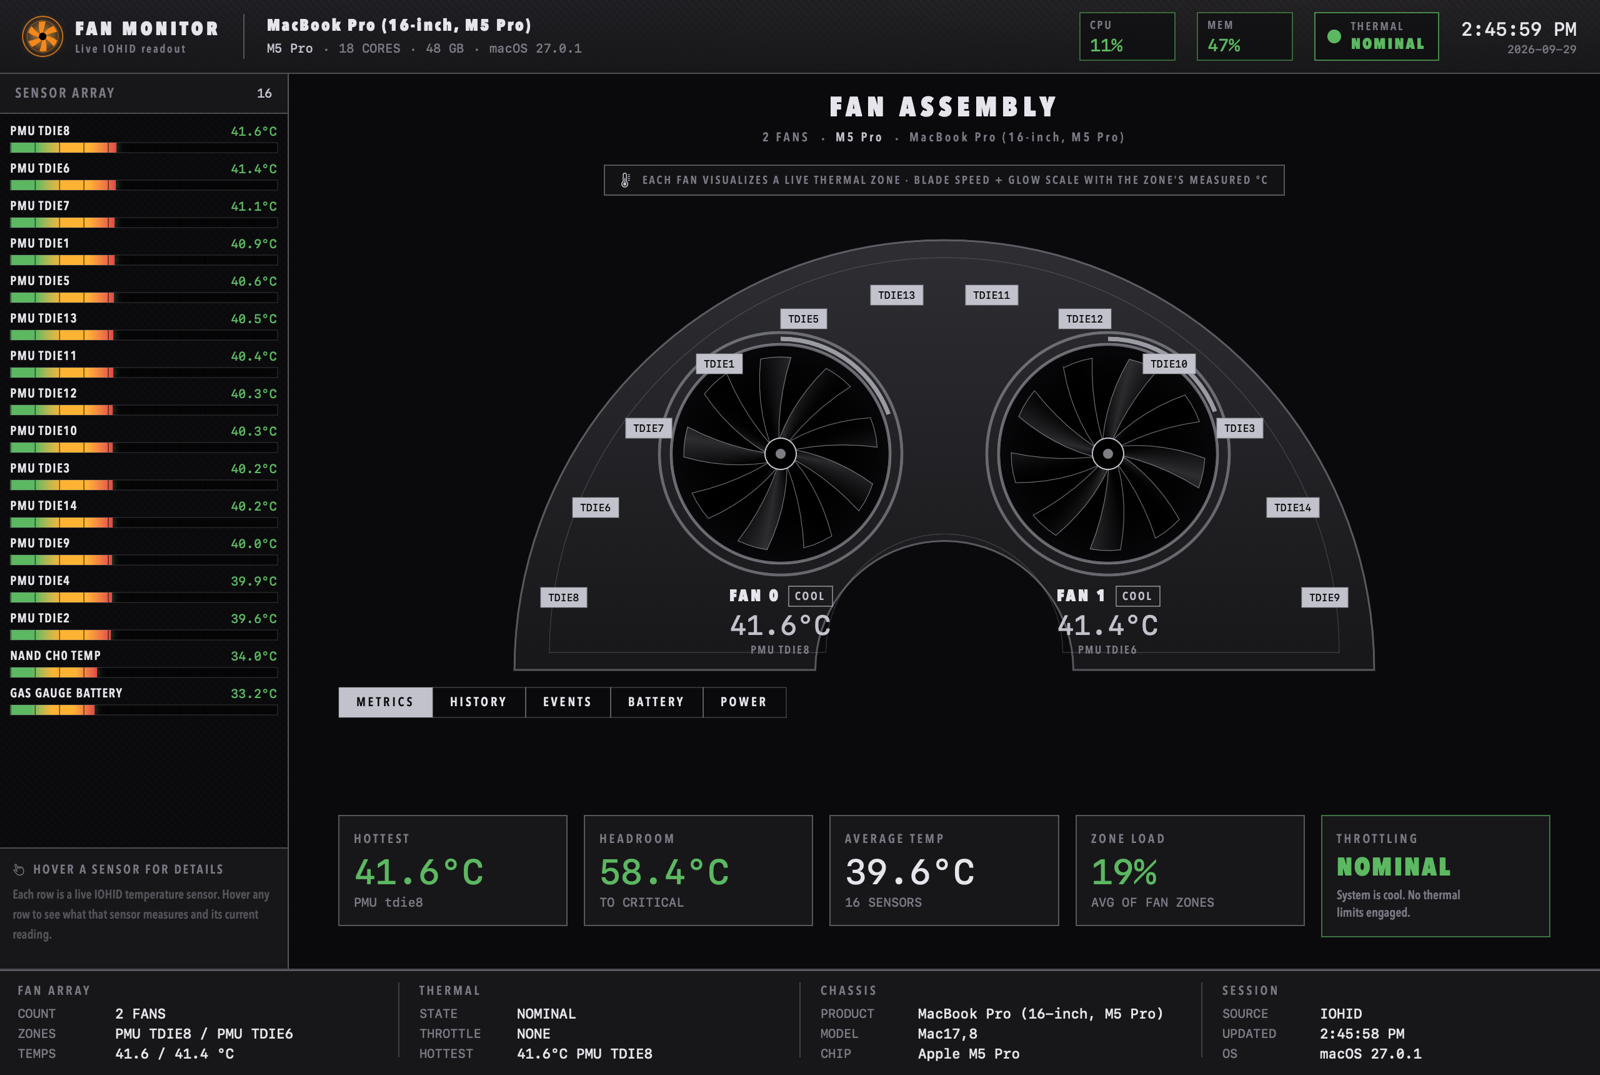The height and width of the screenshot is (1075, 1600).
Task: Select the PMU TDIE13 row in the Sensor Array
Action: pyautogui.click(x=143, y=325)
